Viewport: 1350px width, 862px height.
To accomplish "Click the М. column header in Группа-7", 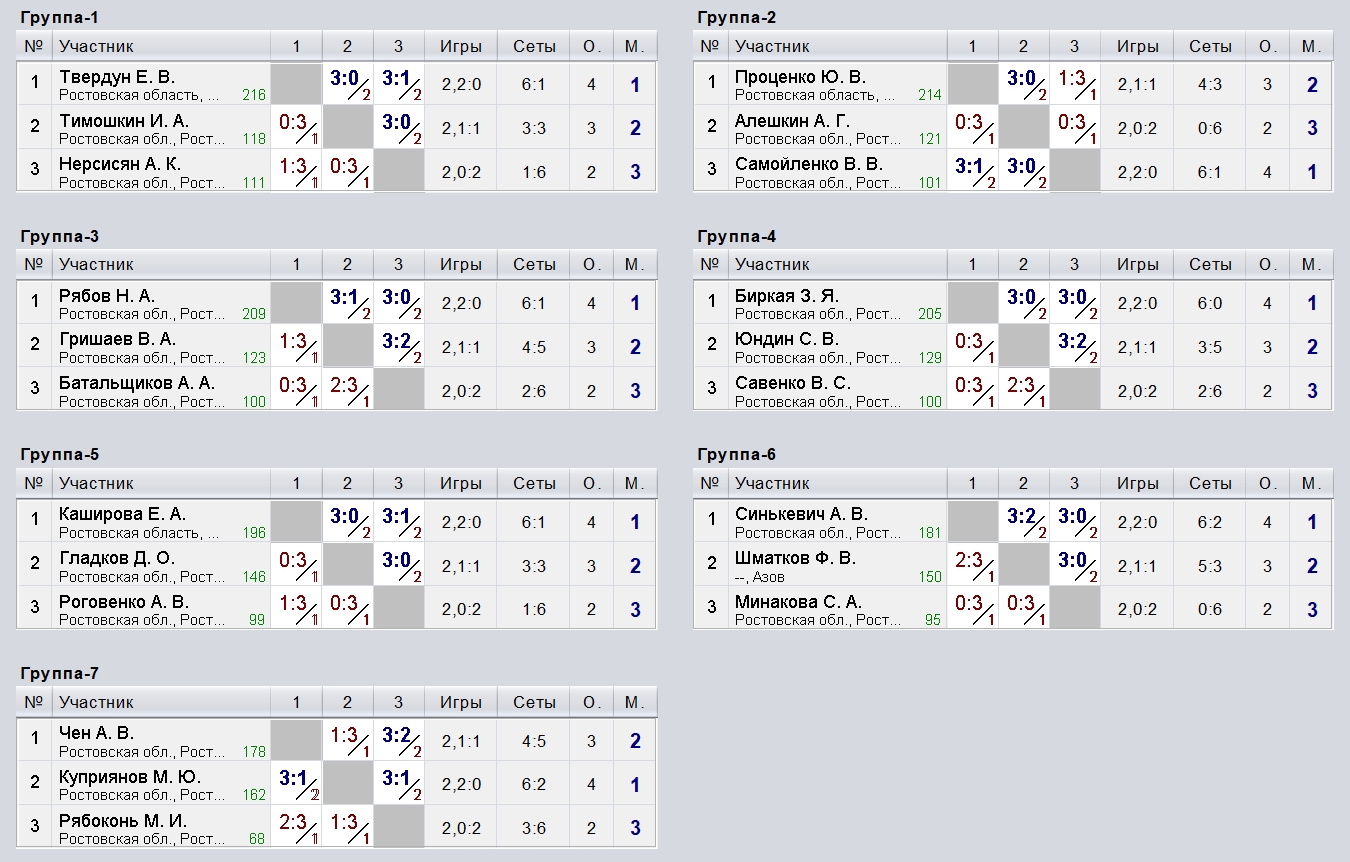I will click(634, 702).
